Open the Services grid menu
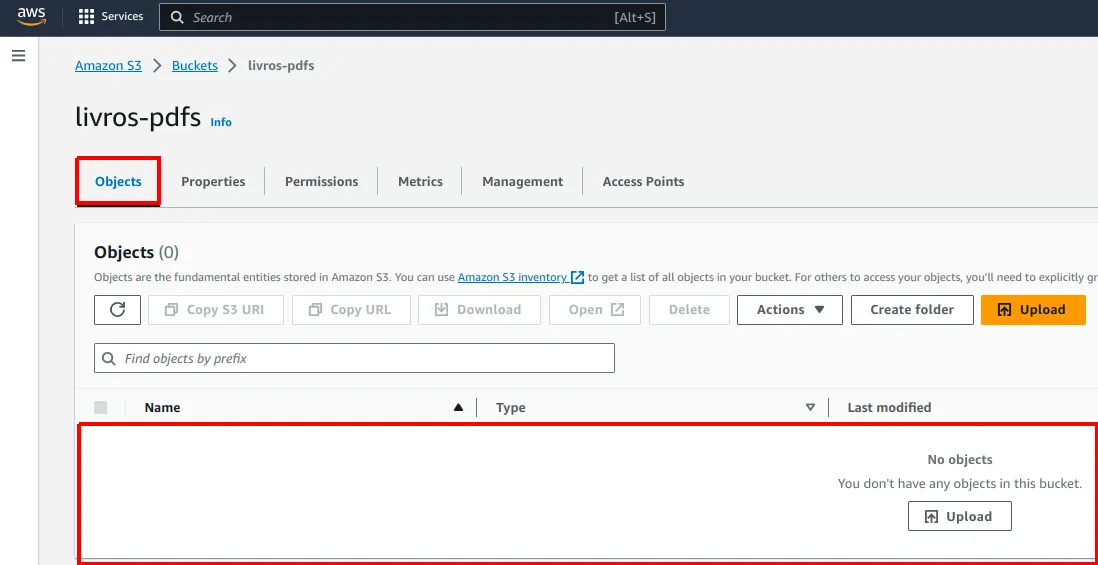Image resolution: width=1098 pixels, height=565 pixels. click(86, 17)
